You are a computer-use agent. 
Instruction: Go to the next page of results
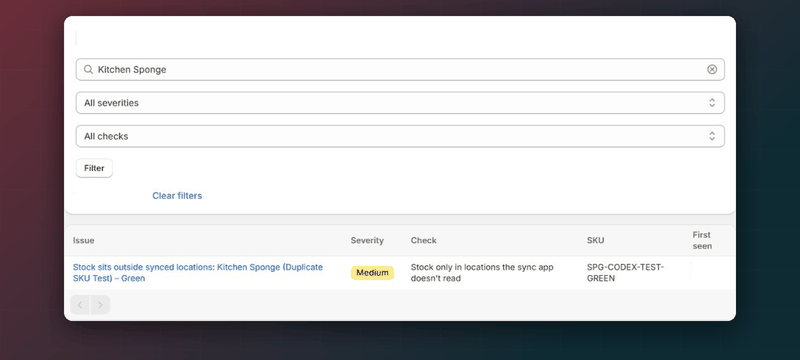click(100, 305)
